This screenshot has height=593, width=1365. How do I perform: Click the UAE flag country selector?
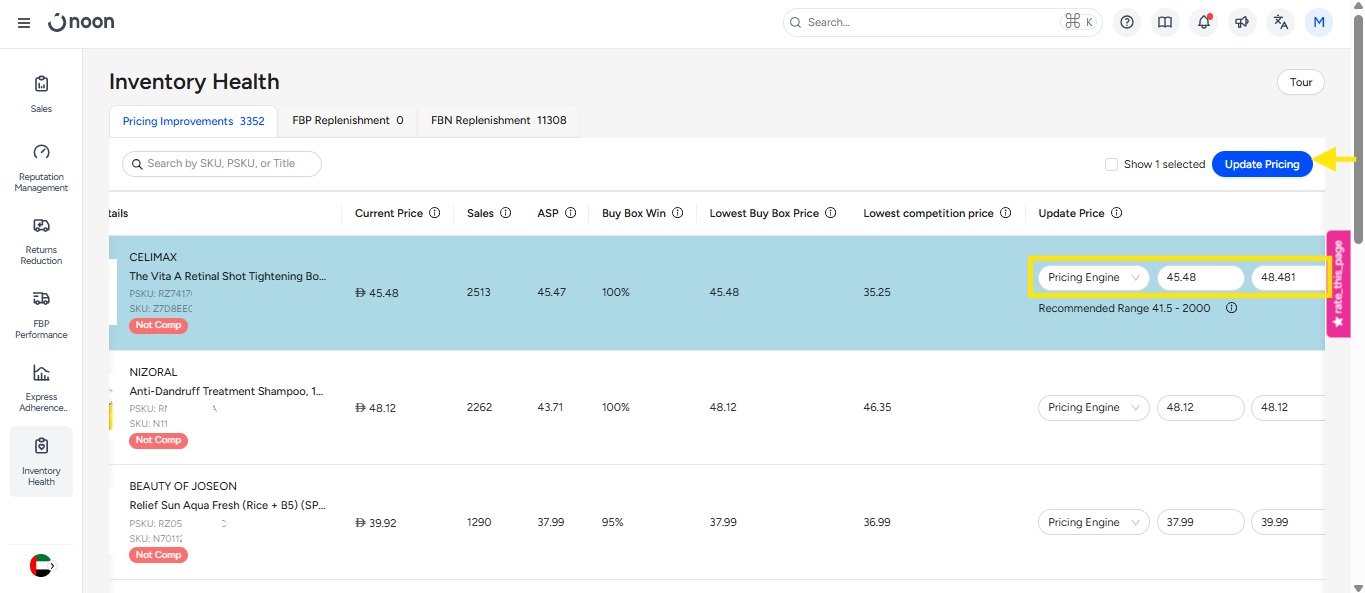click(42, 565)
